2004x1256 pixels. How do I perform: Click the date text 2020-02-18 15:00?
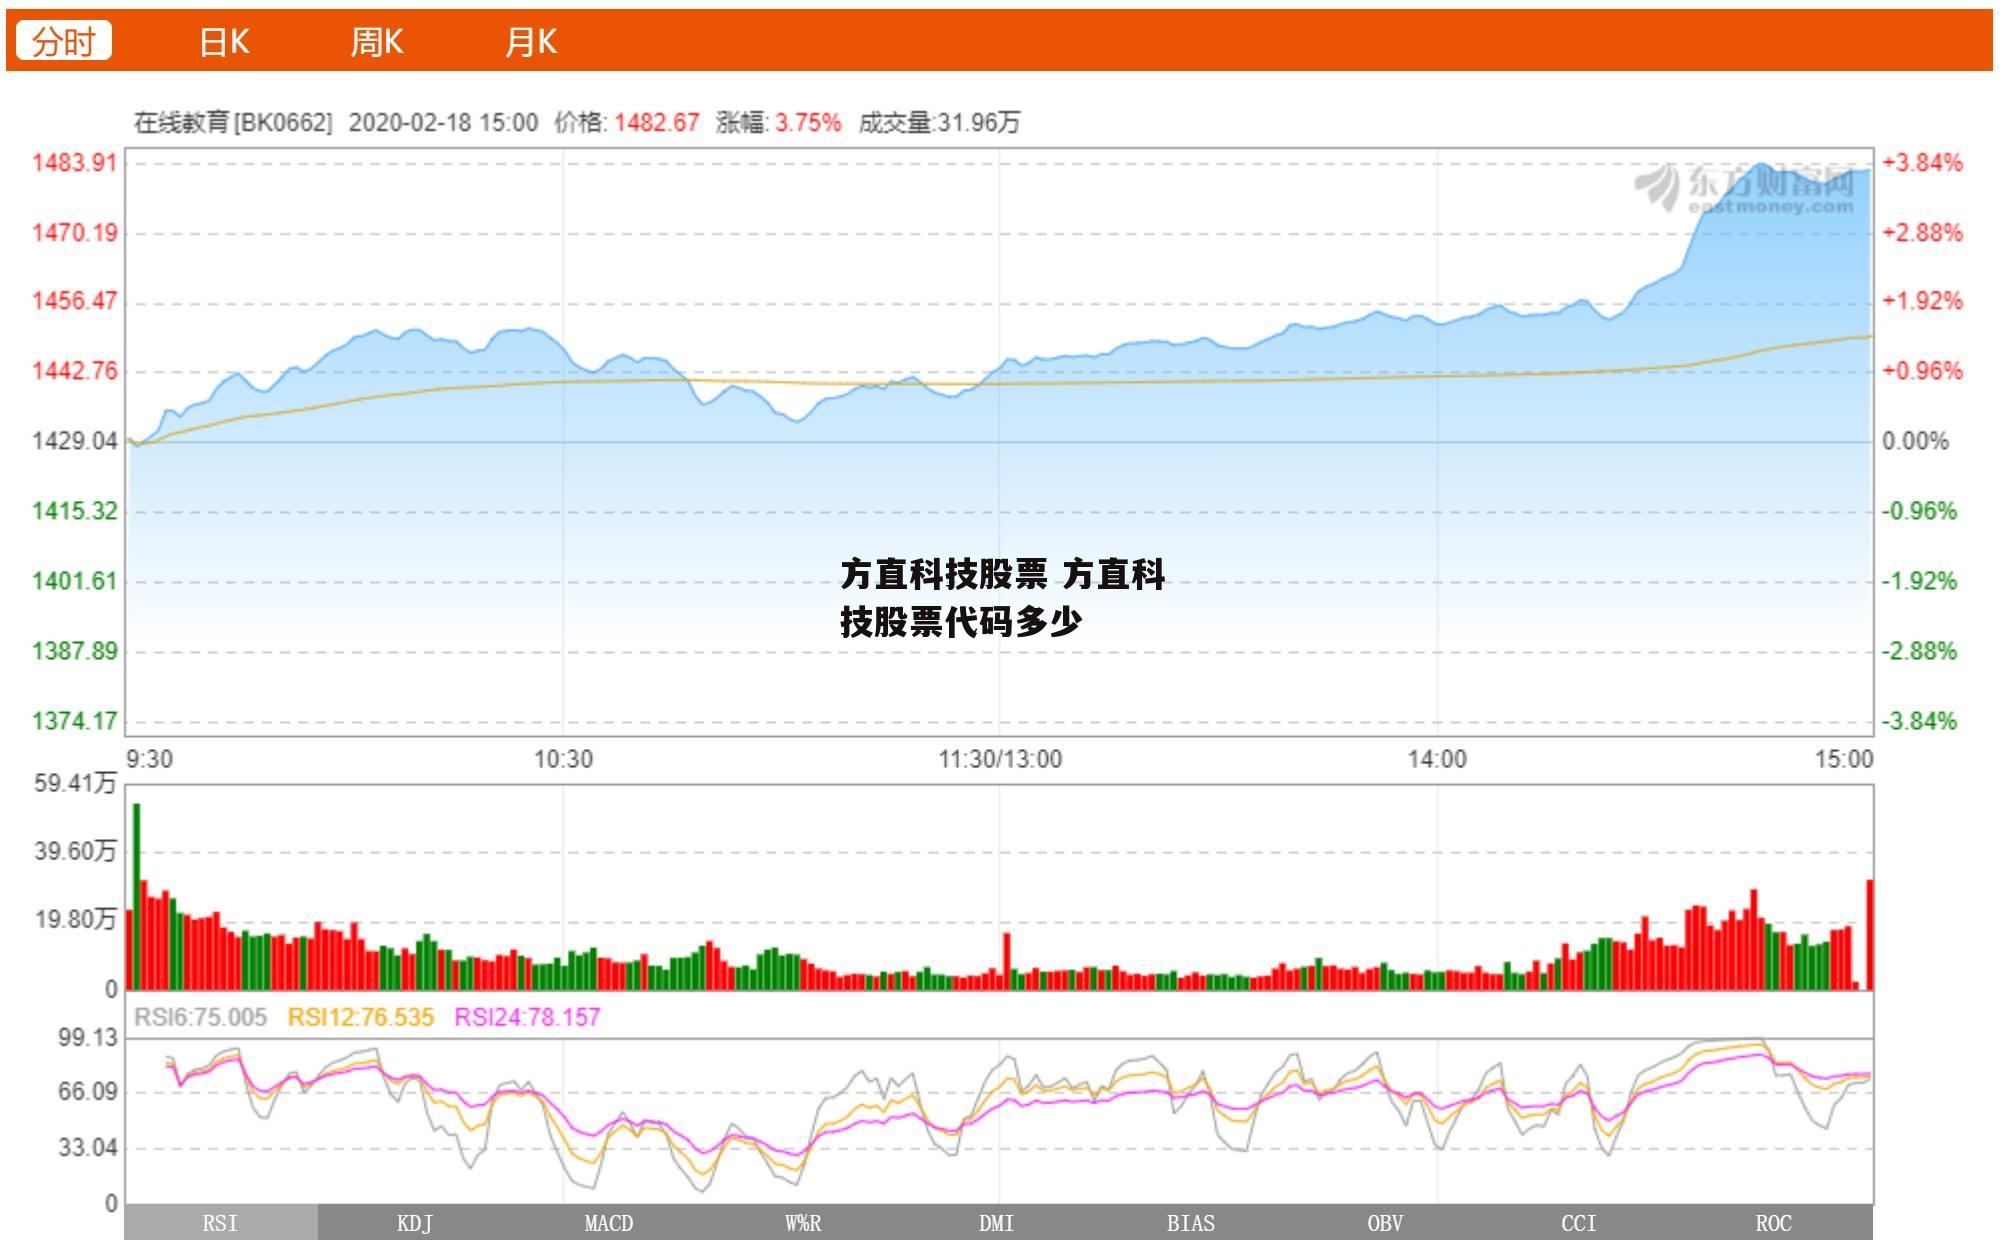pyautogui.click(x=443, y=123)
